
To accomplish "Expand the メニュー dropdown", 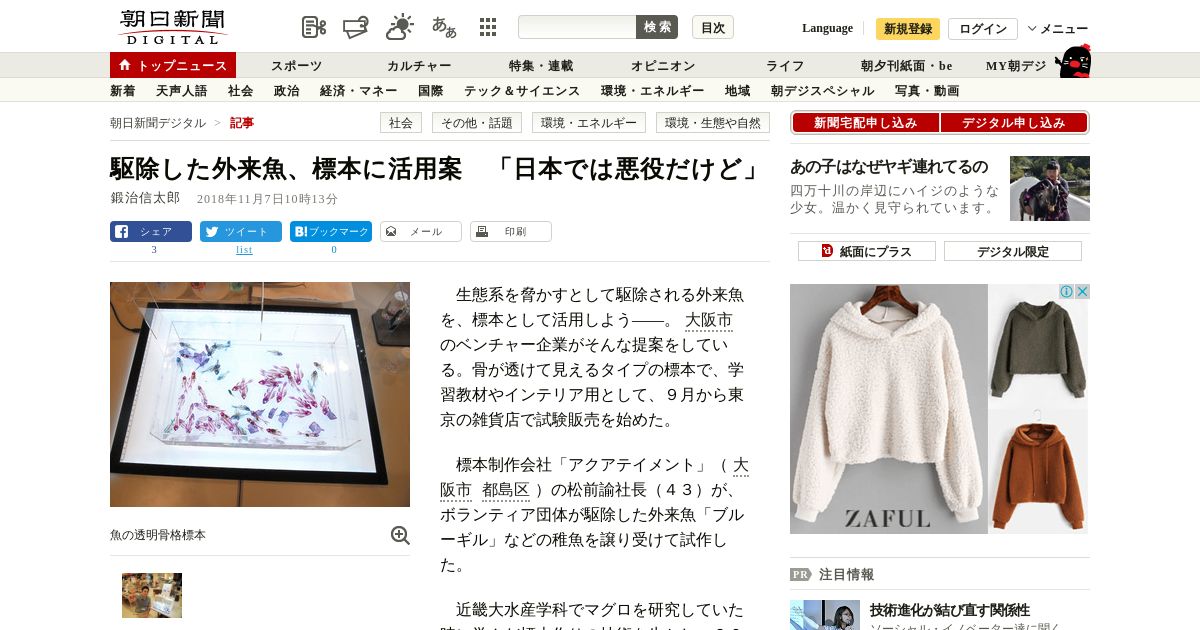I will pyautogui.click(x=1058, y=28).
